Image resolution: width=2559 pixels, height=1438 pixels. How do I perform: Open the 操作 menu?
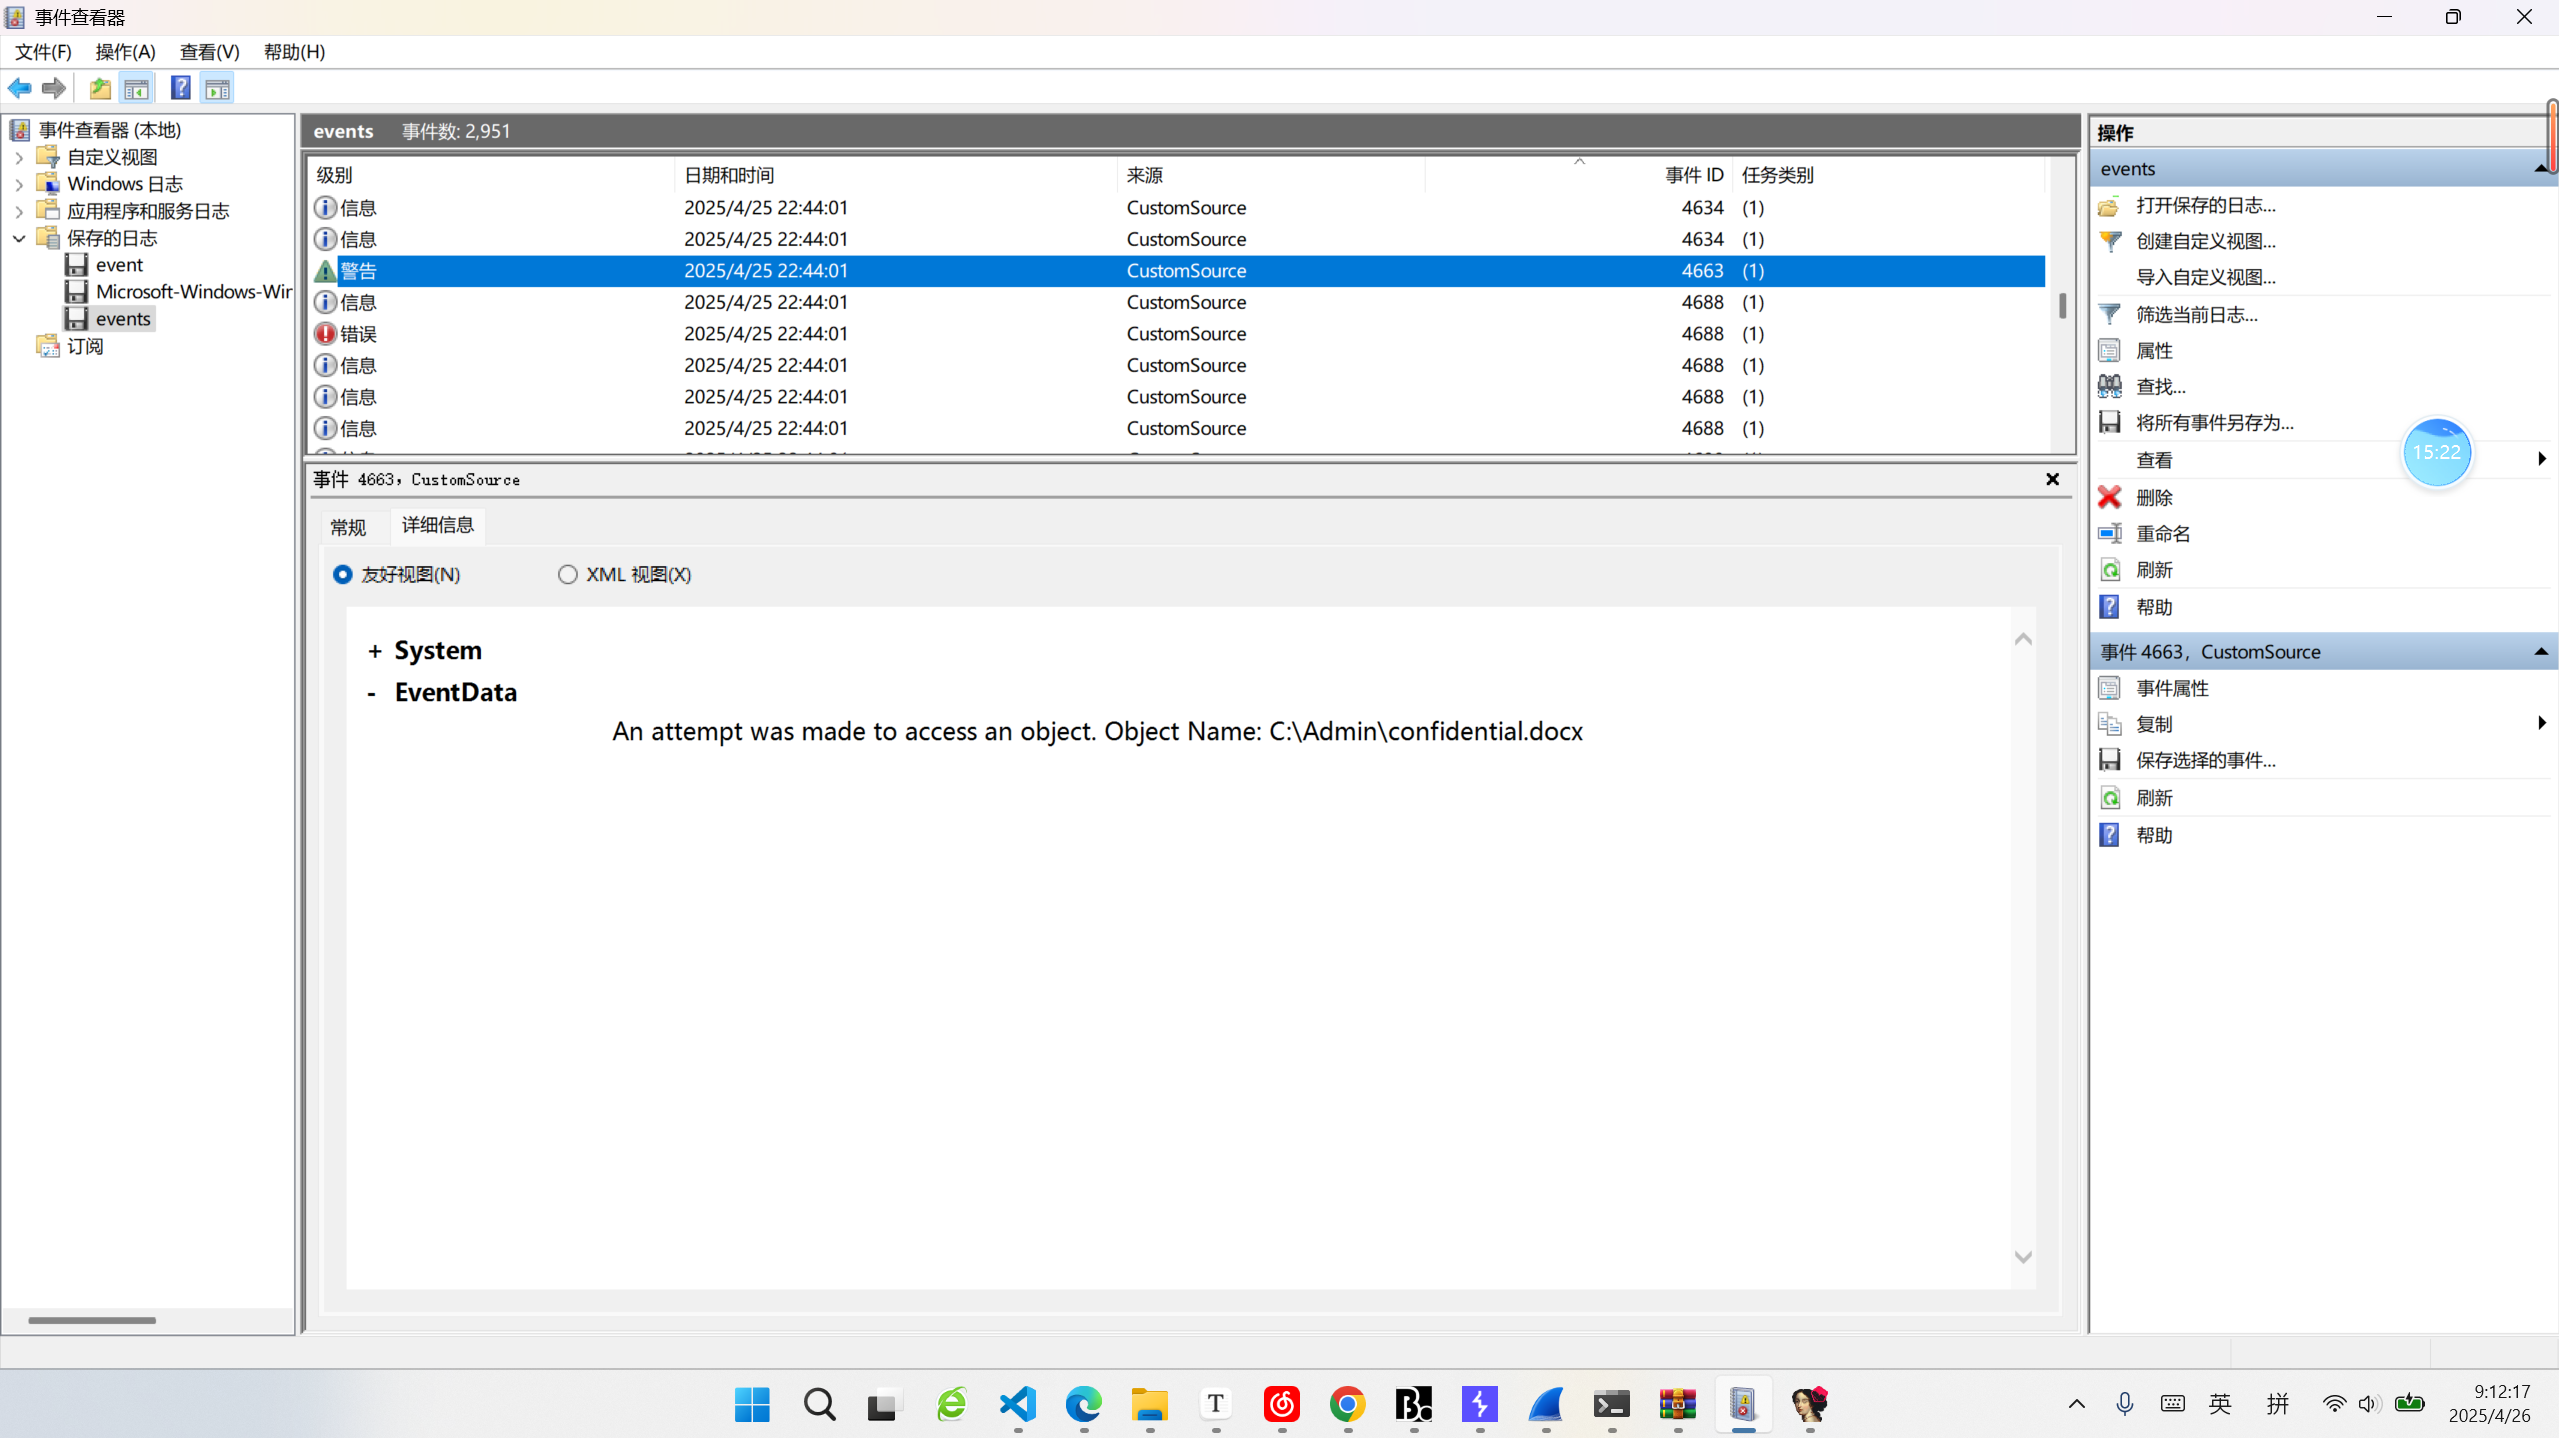pos(125,52)
